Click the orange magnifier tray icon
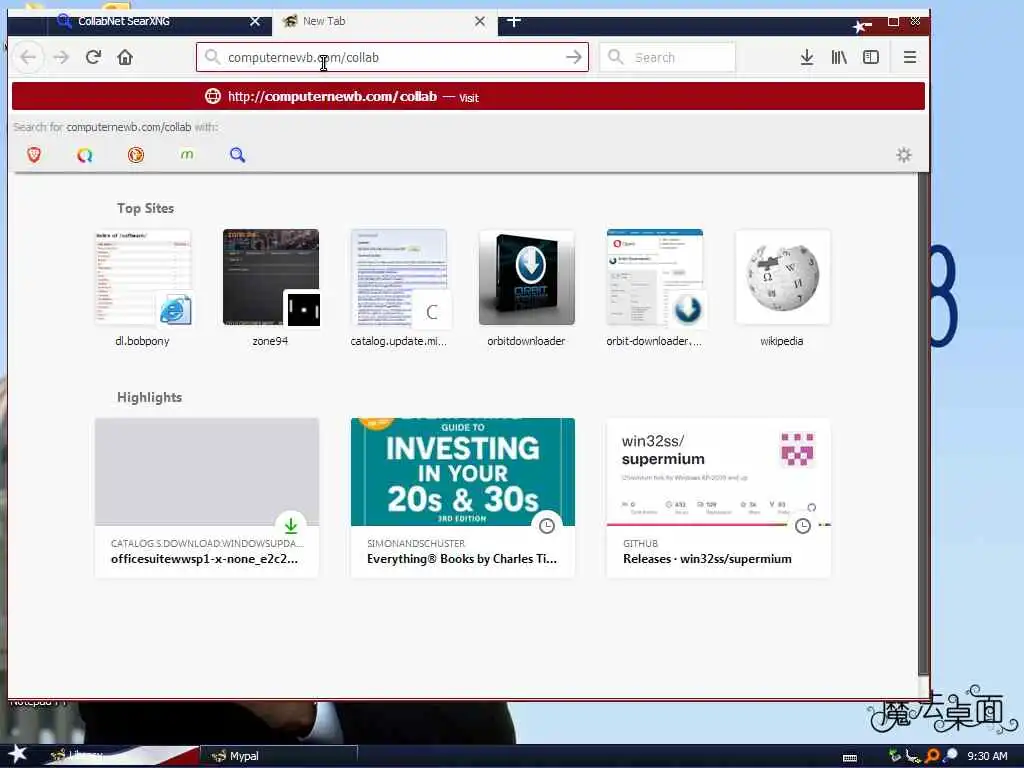Screen dimensions: 1024x768 pos(932,756)
